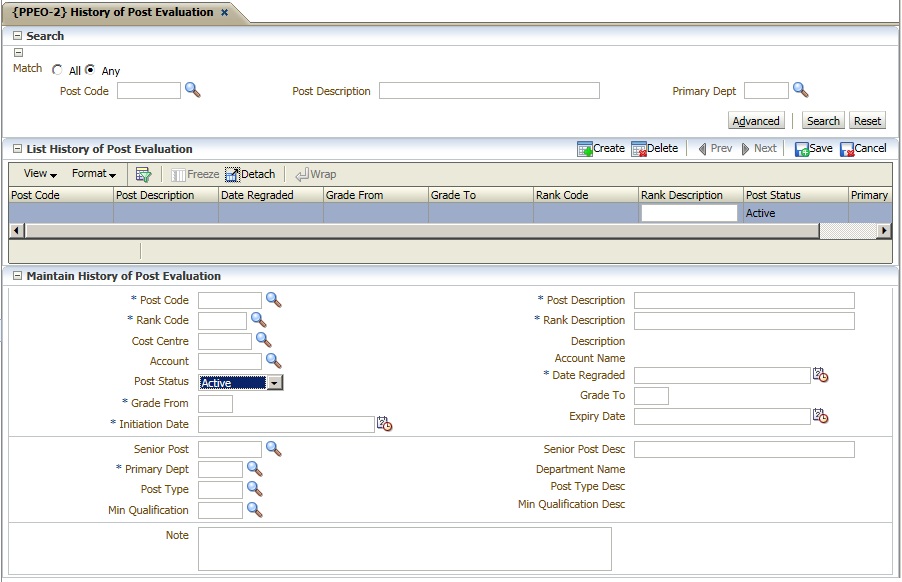902x582 pixels.
Task: Click the Rank Code lookup magnifier
Action: [258, 320]
